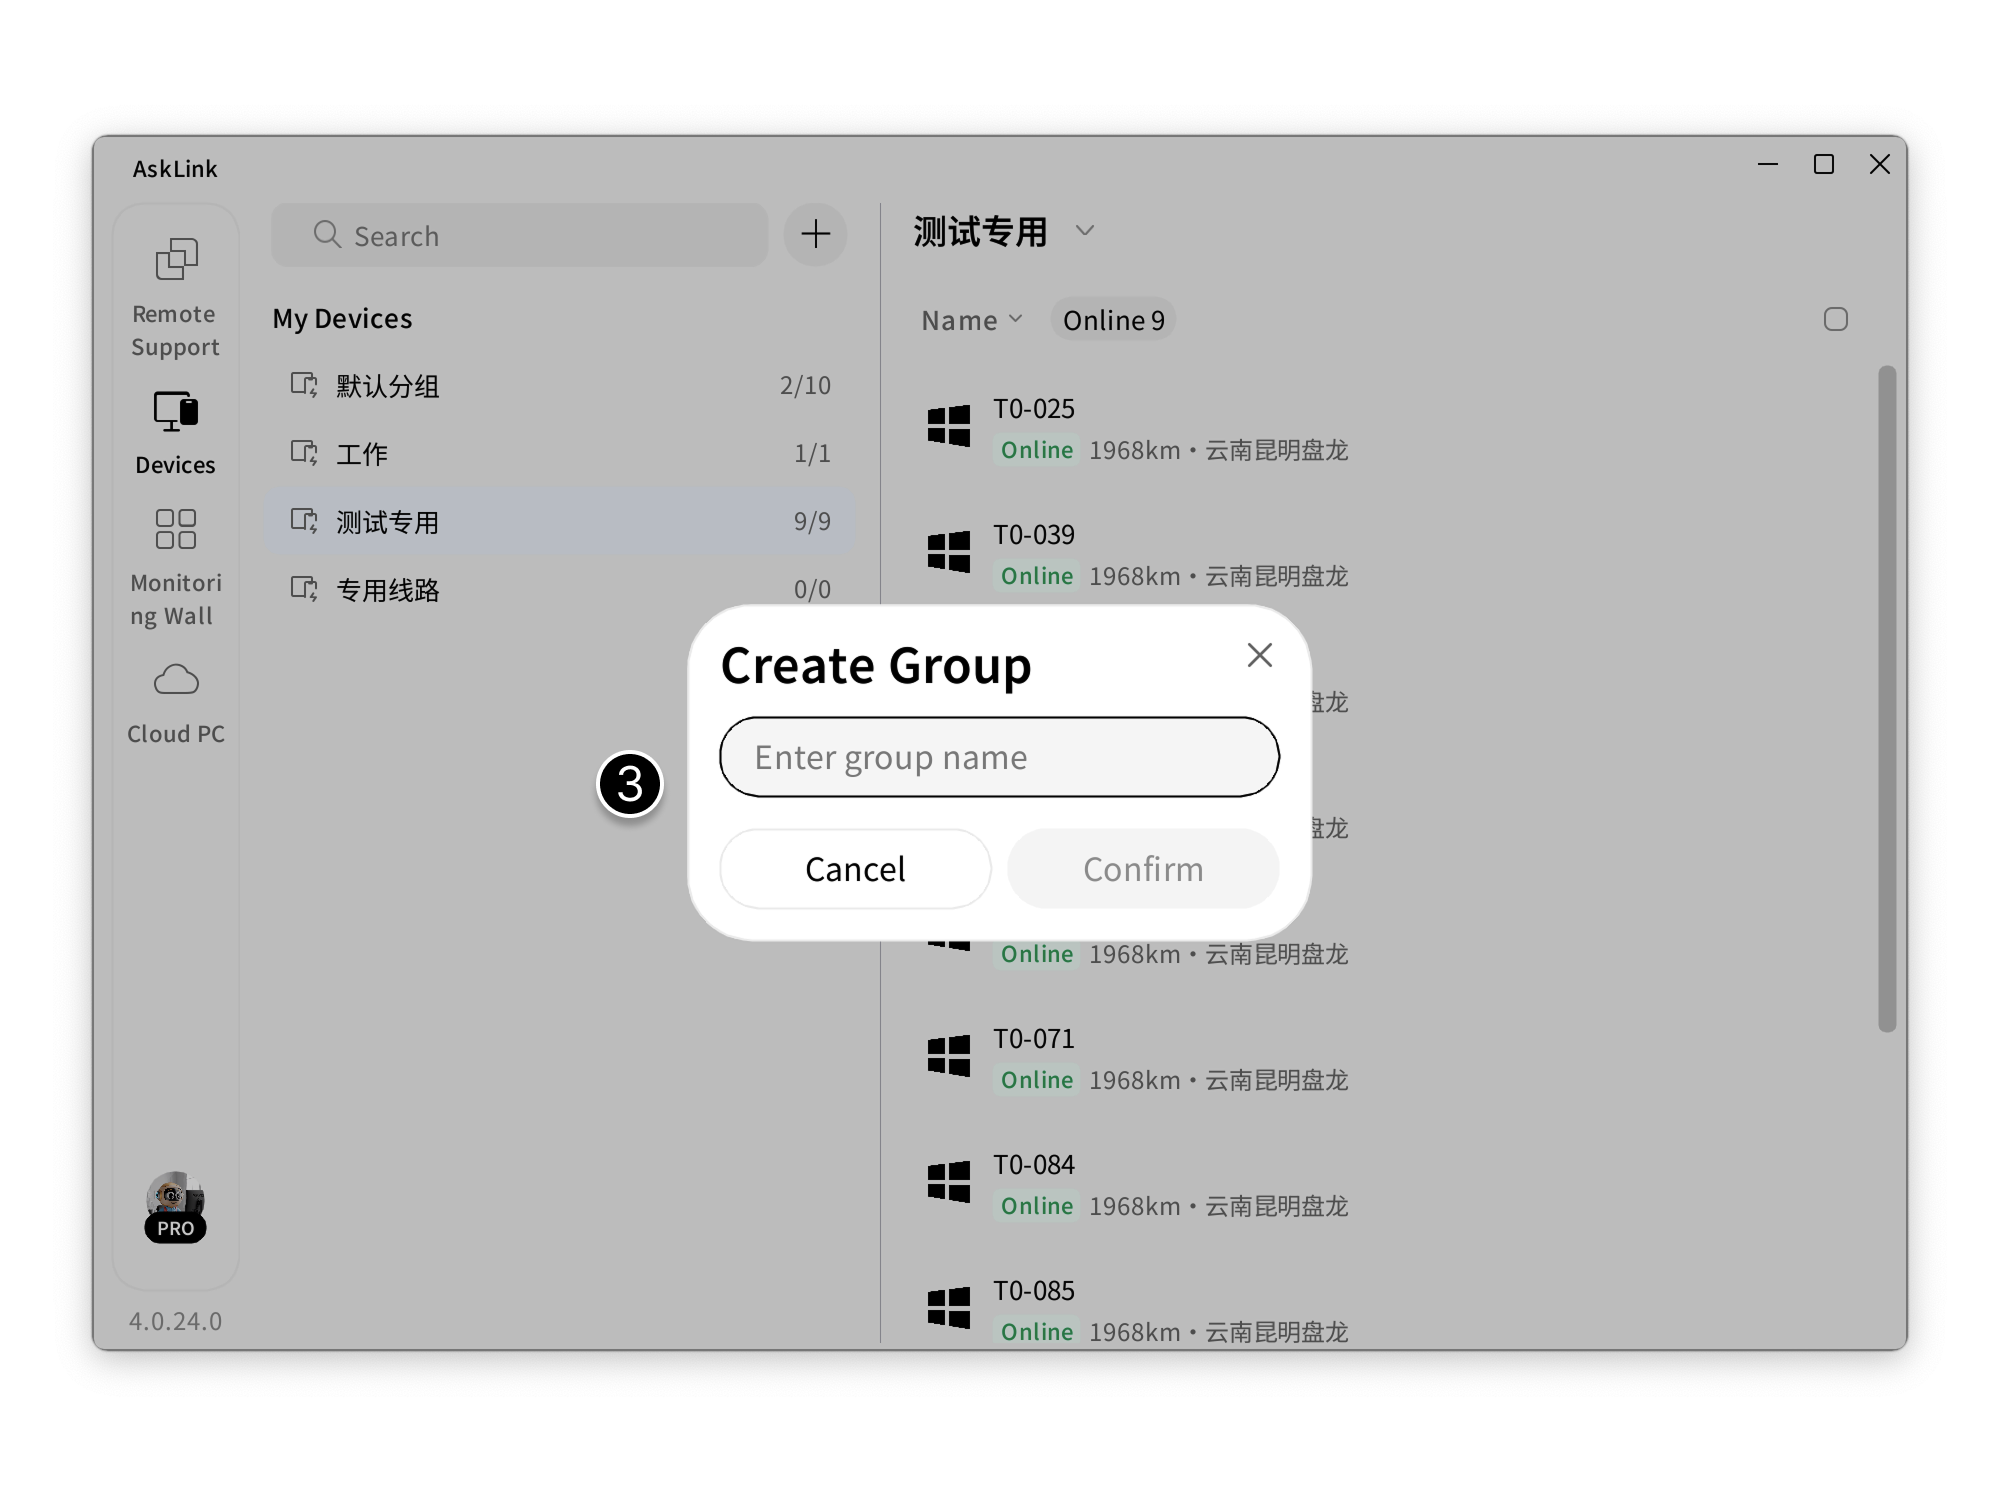Confirm the new group creation
The image size is (2000, 1500).
(x=1142, y=868)
